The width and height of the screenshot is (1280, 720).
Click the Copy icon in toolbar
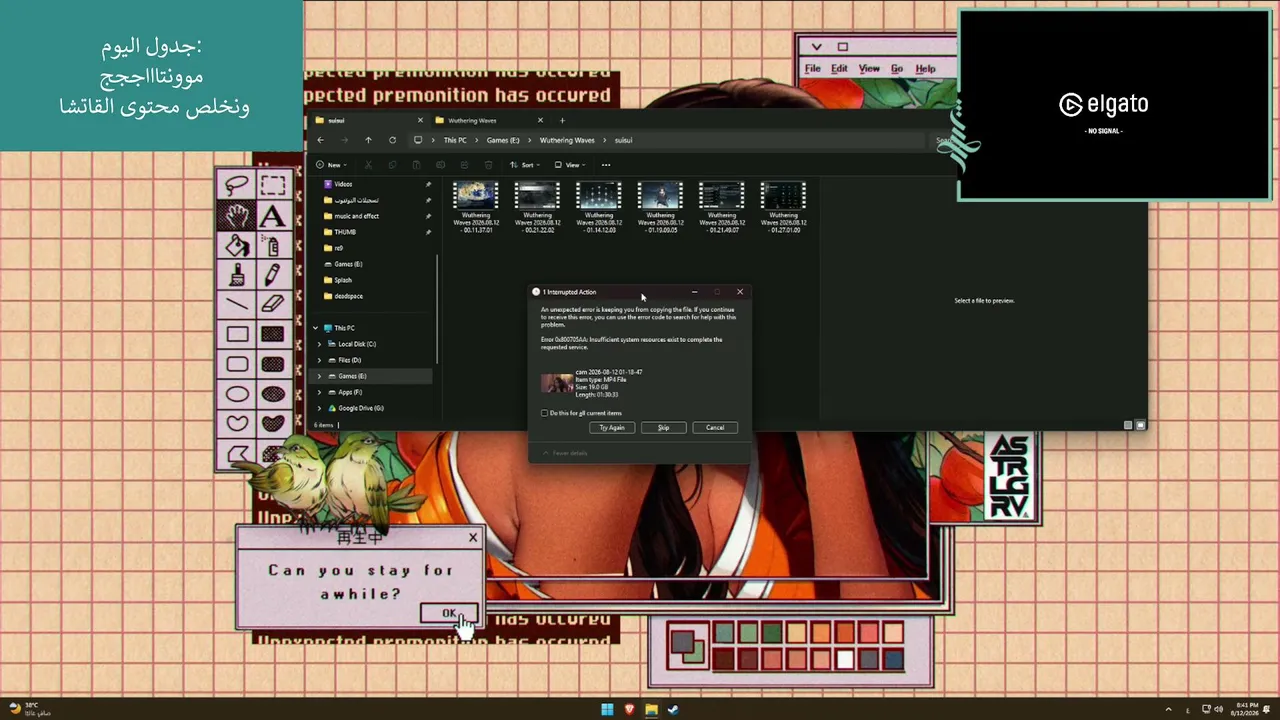392,165
